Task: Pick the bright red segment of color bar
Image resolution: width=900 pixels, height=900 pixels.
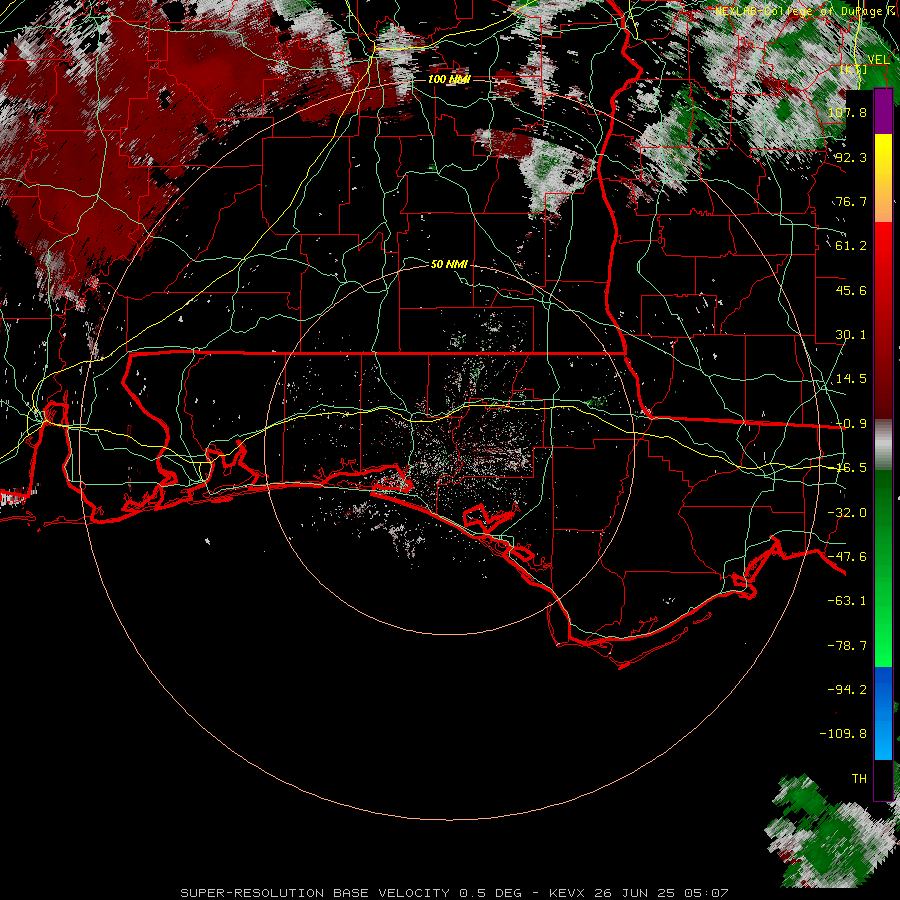Action: pyautogui.click(x=883, y=253)
